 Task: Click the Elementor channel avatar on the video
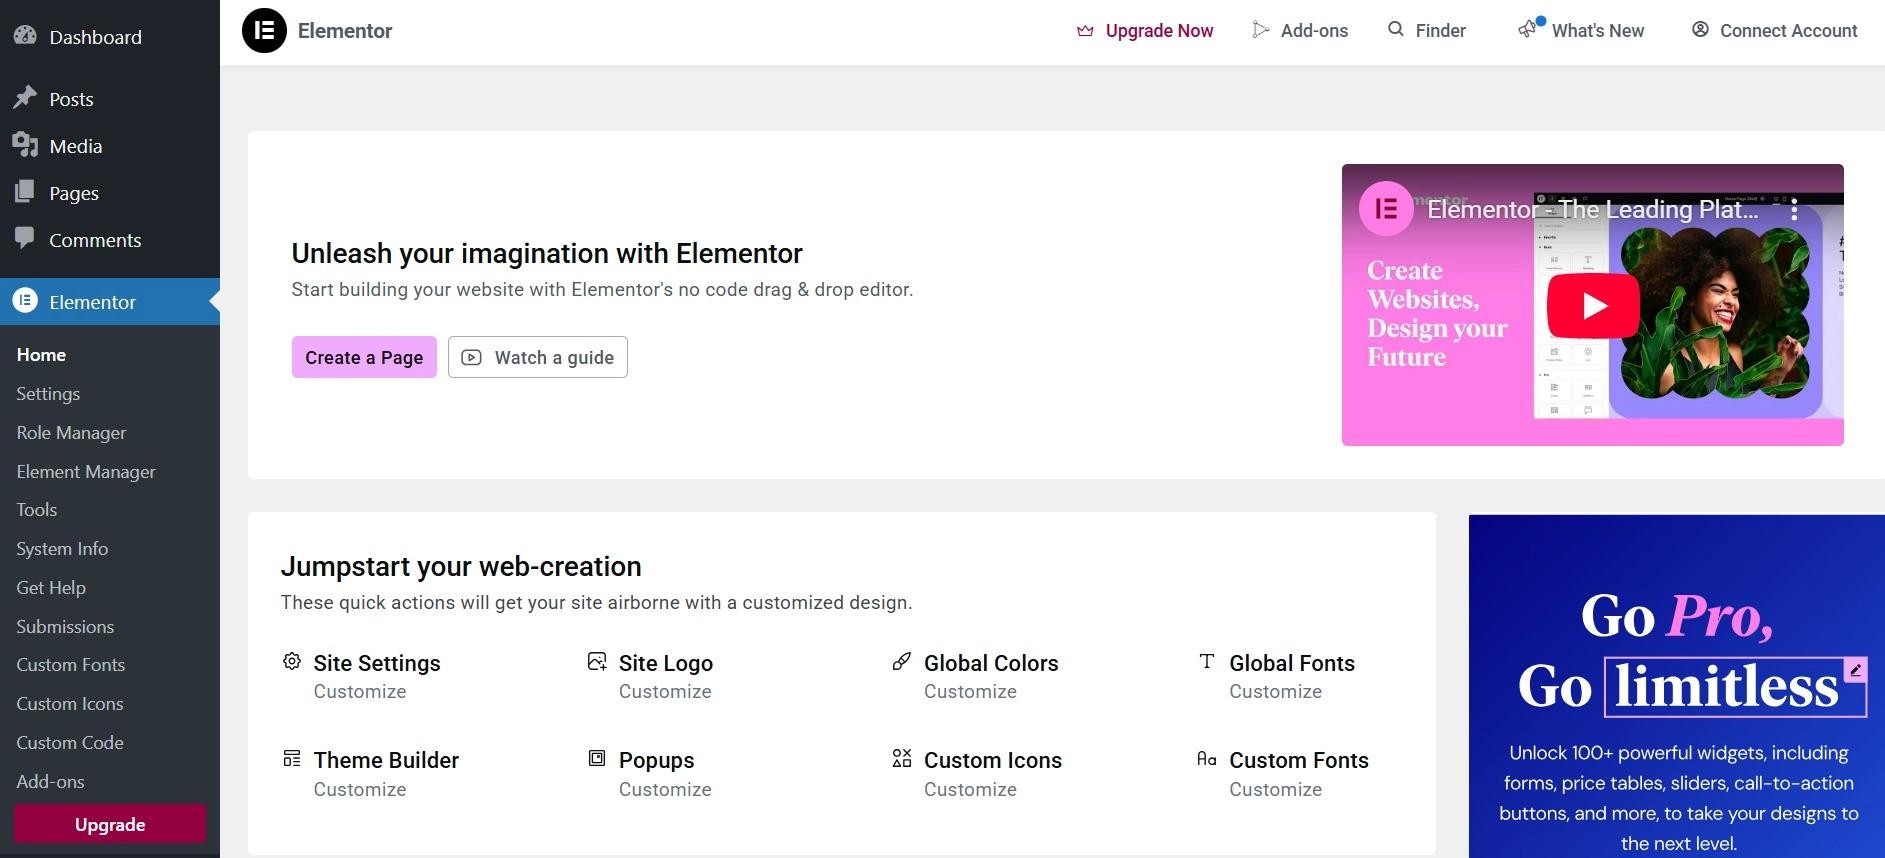(x=1386, y=208)
